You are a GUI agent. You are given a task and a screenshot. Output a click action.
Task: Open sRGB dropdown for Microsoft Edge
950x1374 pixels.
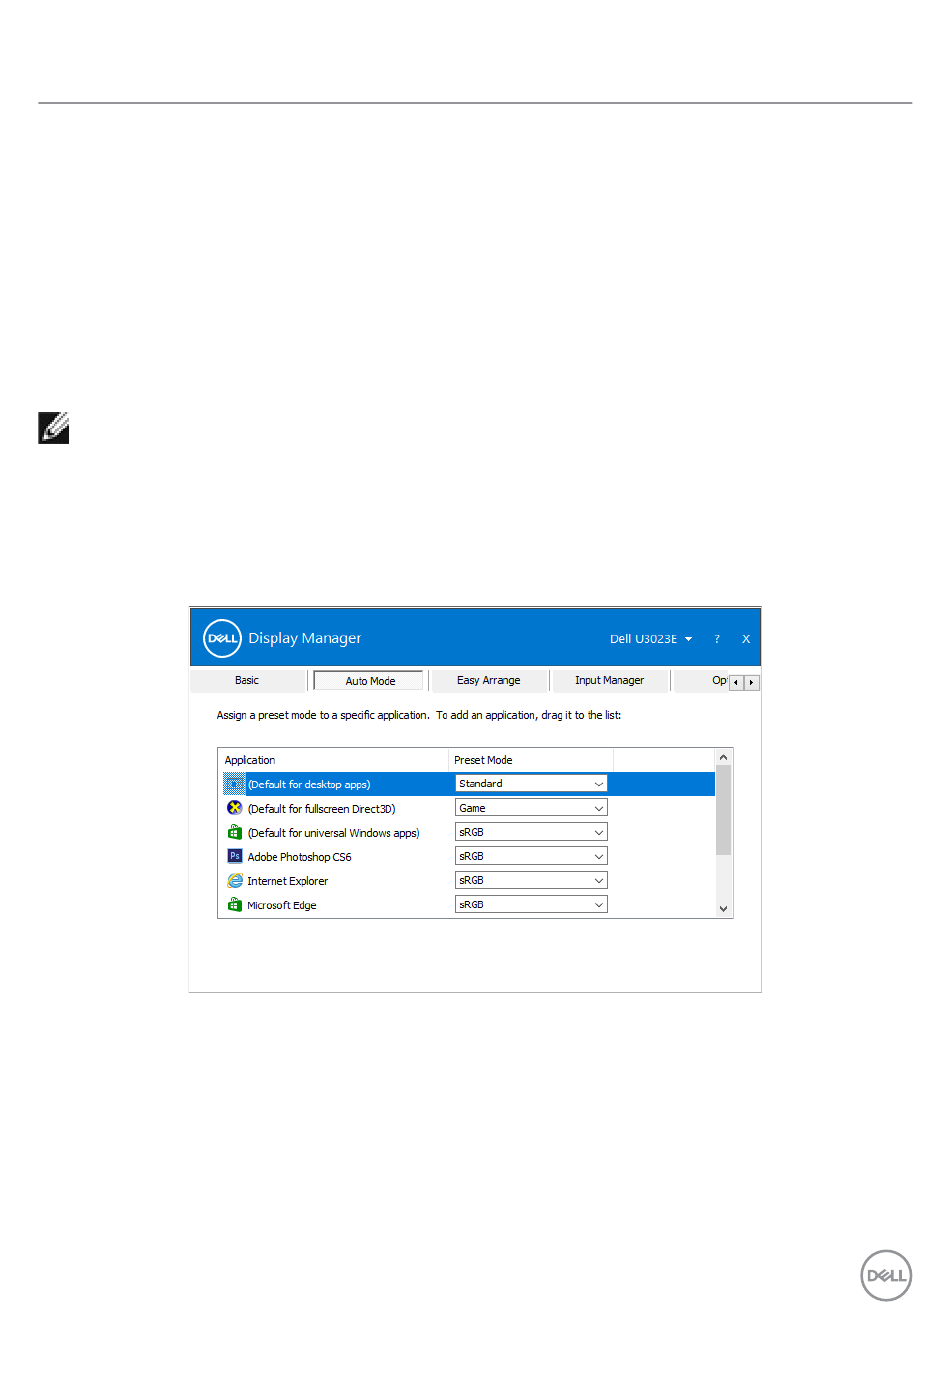[531, 904]
